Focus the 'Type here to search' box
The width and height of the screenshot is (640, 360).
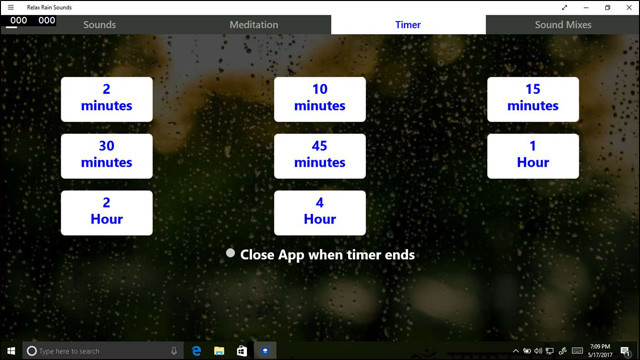coord(103,351)
